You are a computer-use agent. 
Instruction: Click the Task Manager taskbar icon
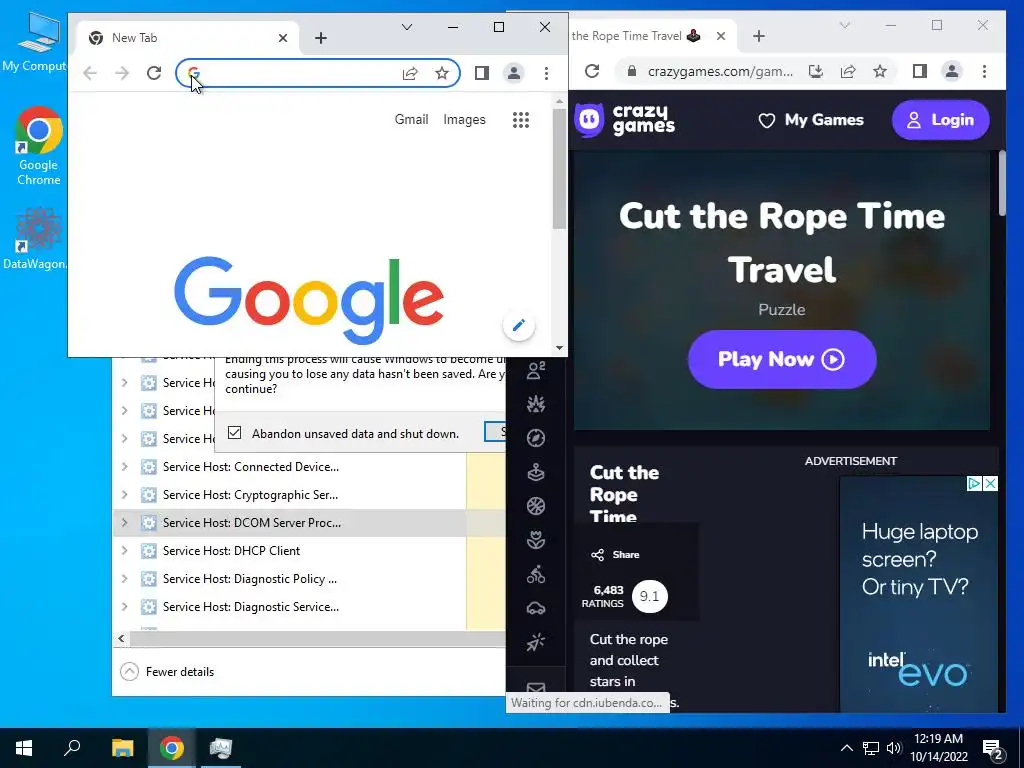click(x=221, y=748)
